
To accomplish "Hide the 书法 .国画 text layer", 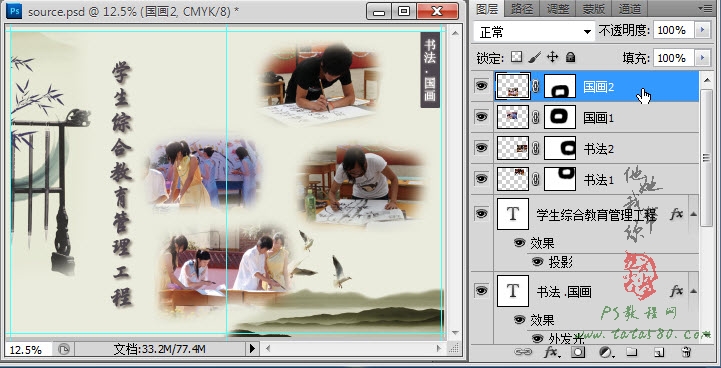I will click(481, 291).
